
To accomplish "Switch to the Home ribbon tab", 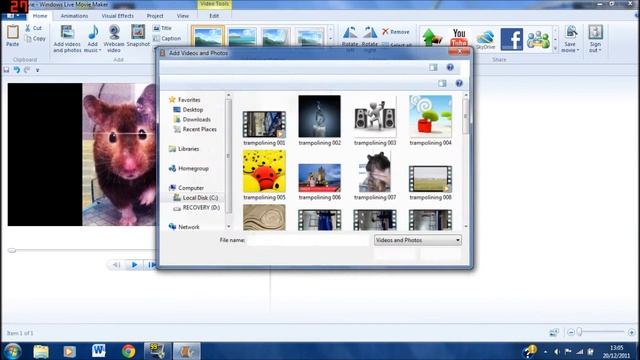I will tap(40, 16).
